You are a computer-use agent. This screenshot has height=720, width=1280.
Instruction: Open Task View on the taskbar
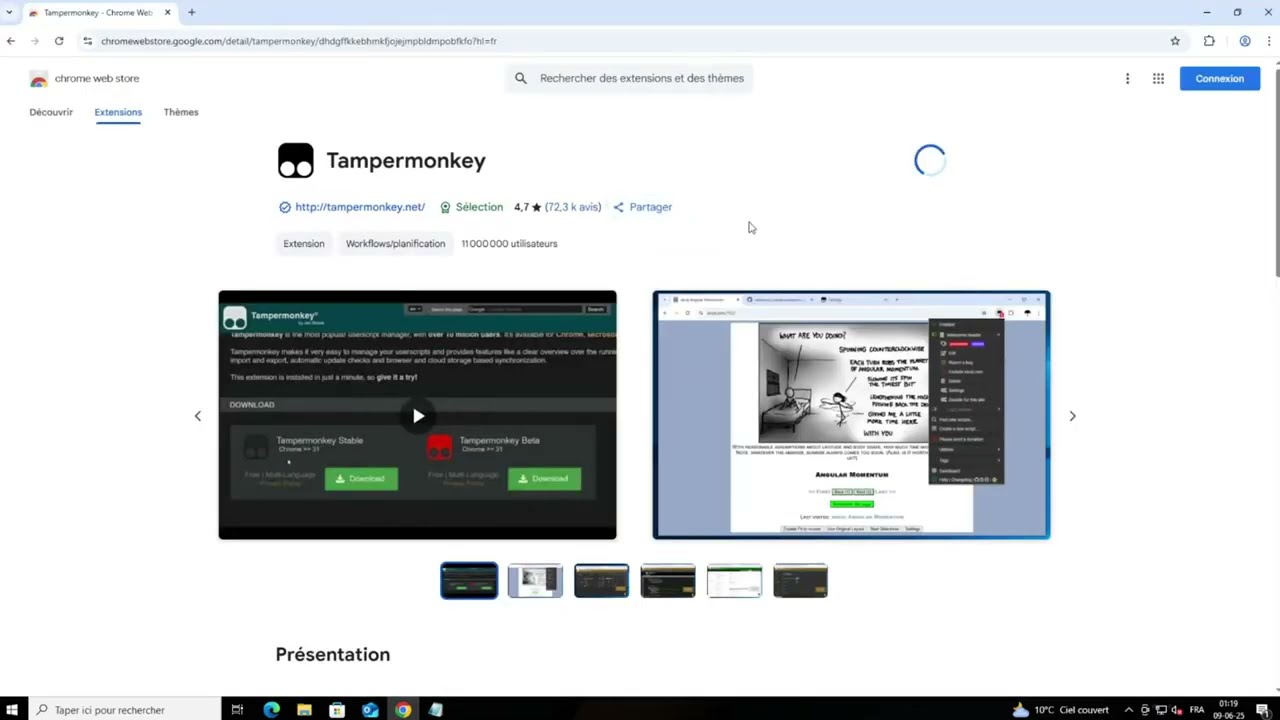click(x=237, y=710)
